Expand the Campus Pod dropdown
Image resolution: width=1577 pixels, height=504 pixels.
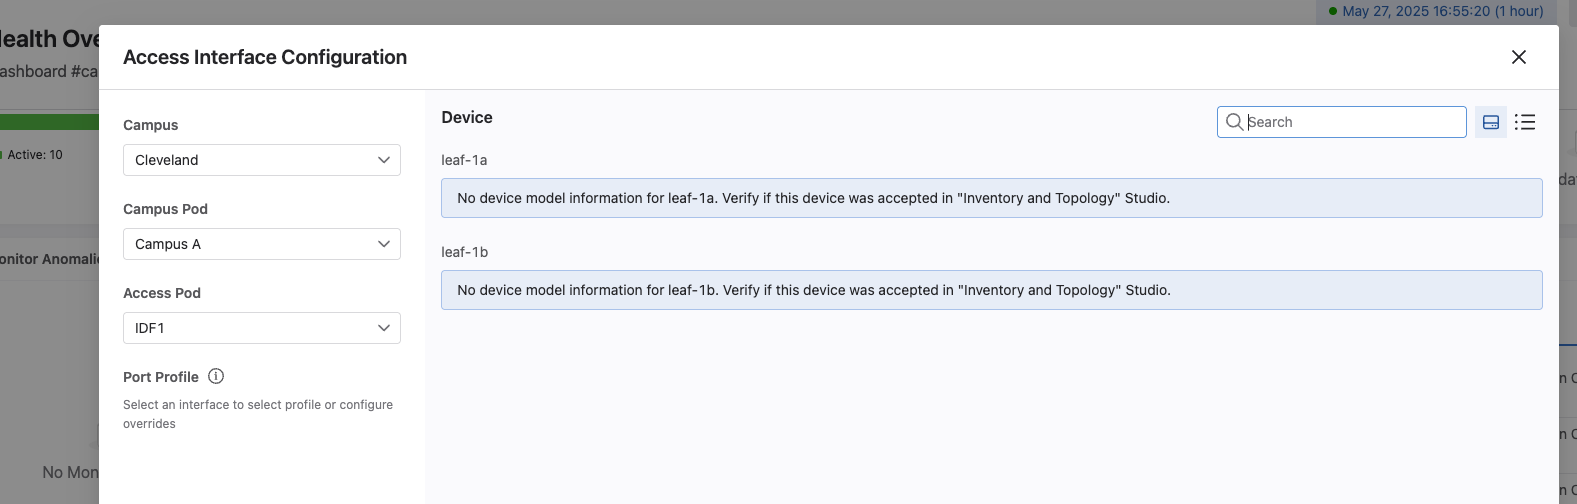pos(261,244)
